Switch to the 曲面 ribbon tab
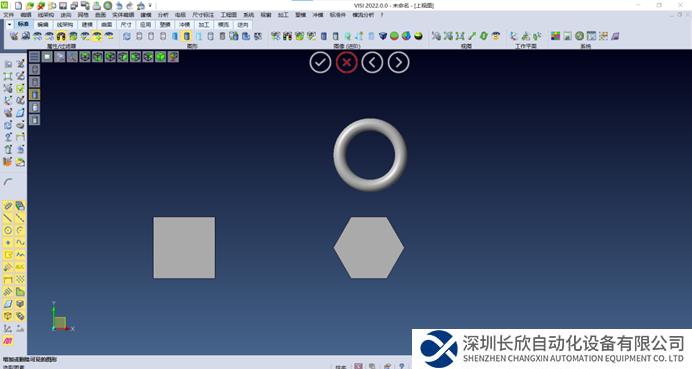Screen dimensions: 692x369 coord(107,24)
